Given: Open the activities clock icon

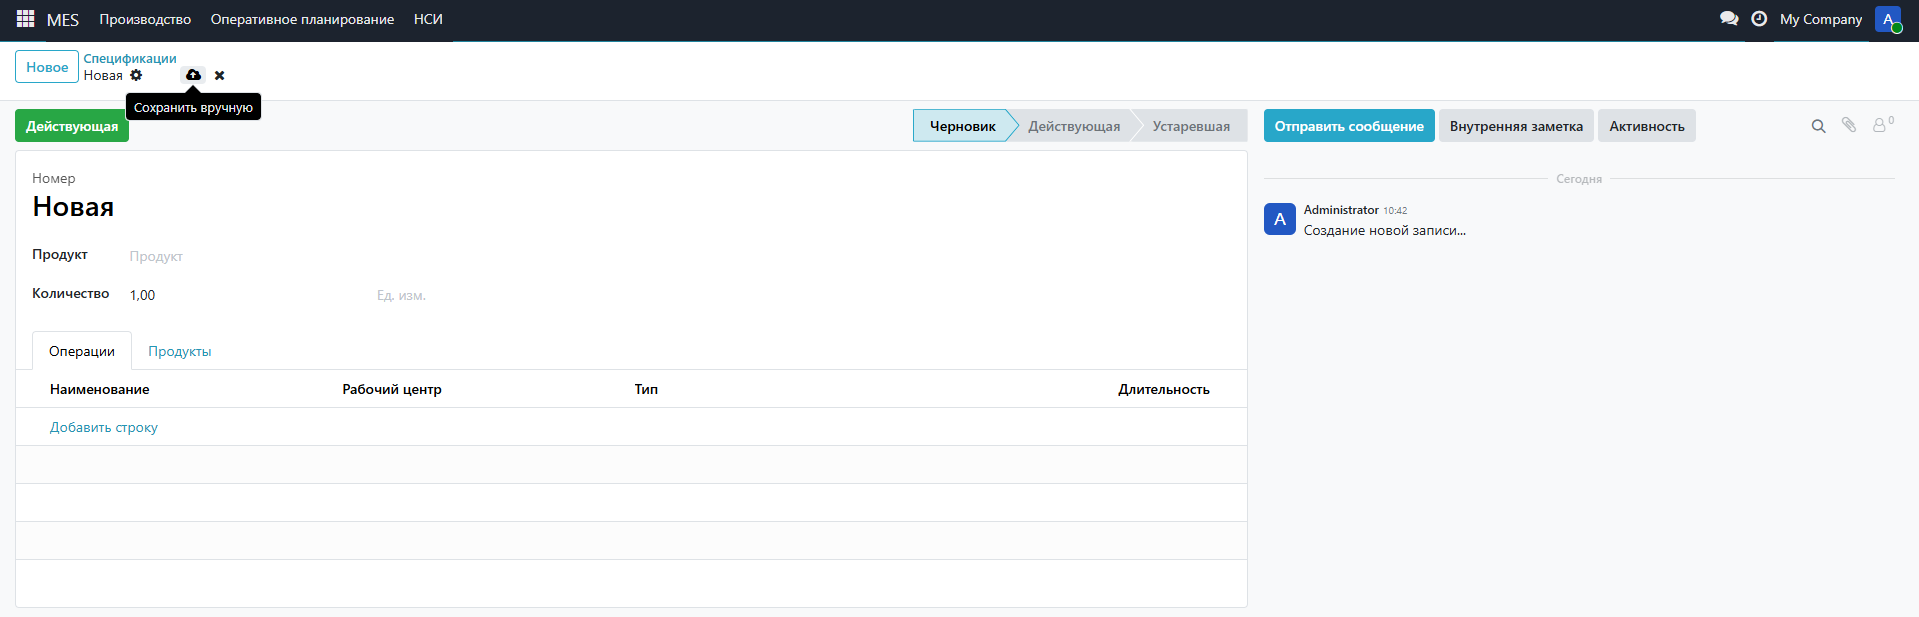Looking at the screenshot, I should click(1759, 19).
